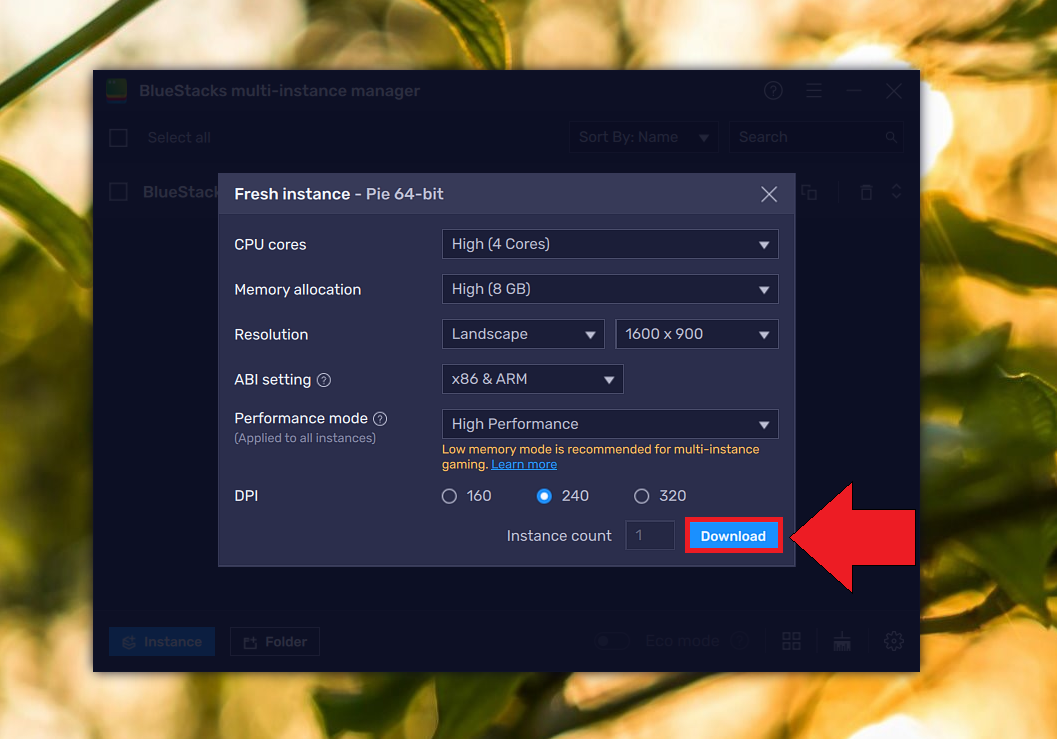Viewport: 1057px width, 739px height.
Task: Open the Learn more link
Action: click(x=523, y=463)
